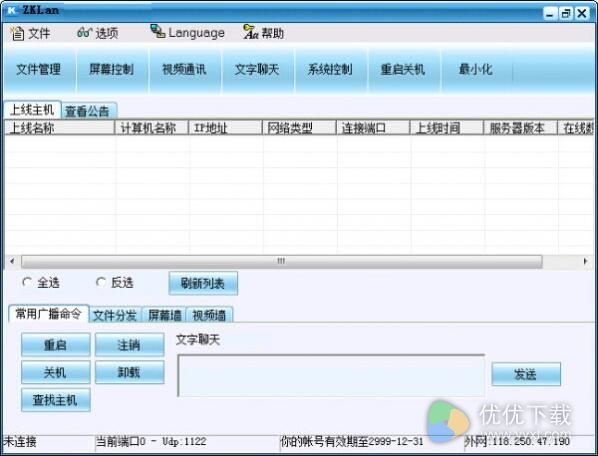Click the glasses icon beside 选项
Viewport: 598px width, 456px height.
pyautogui.click(x=84, y=33)
